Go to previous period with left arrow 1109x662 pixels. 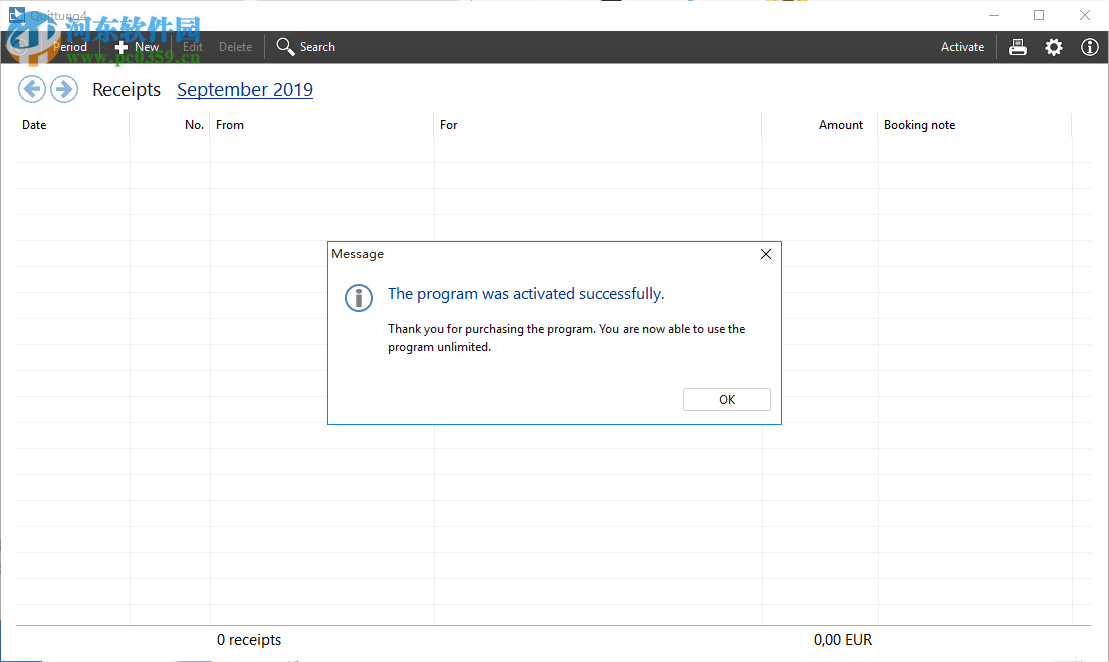pos(32,90)
